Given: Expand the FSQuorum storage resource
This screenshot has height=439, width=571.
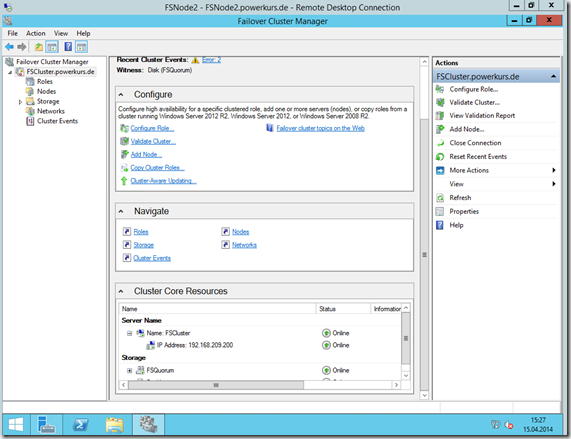Looking at the screenshot, I should coord(129,371).
